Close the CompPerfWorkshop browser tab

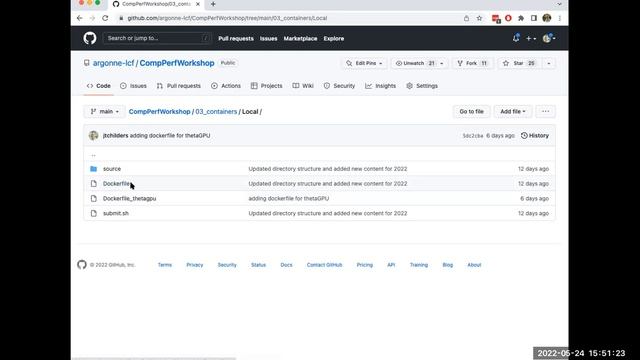click(x=198, y=4)
